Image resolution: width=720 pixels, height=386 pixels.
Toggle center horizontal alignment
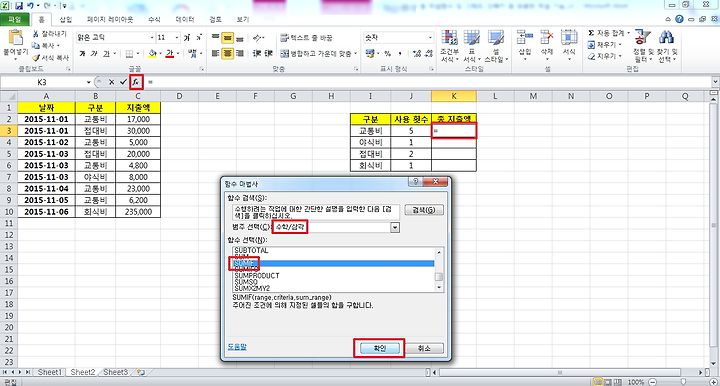click(227, 54)
